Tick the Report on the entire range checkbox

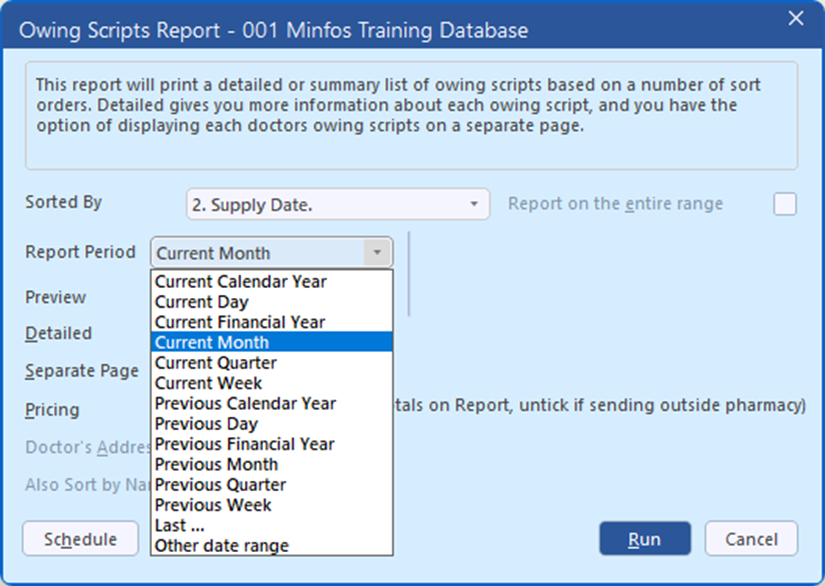[785, 204]
